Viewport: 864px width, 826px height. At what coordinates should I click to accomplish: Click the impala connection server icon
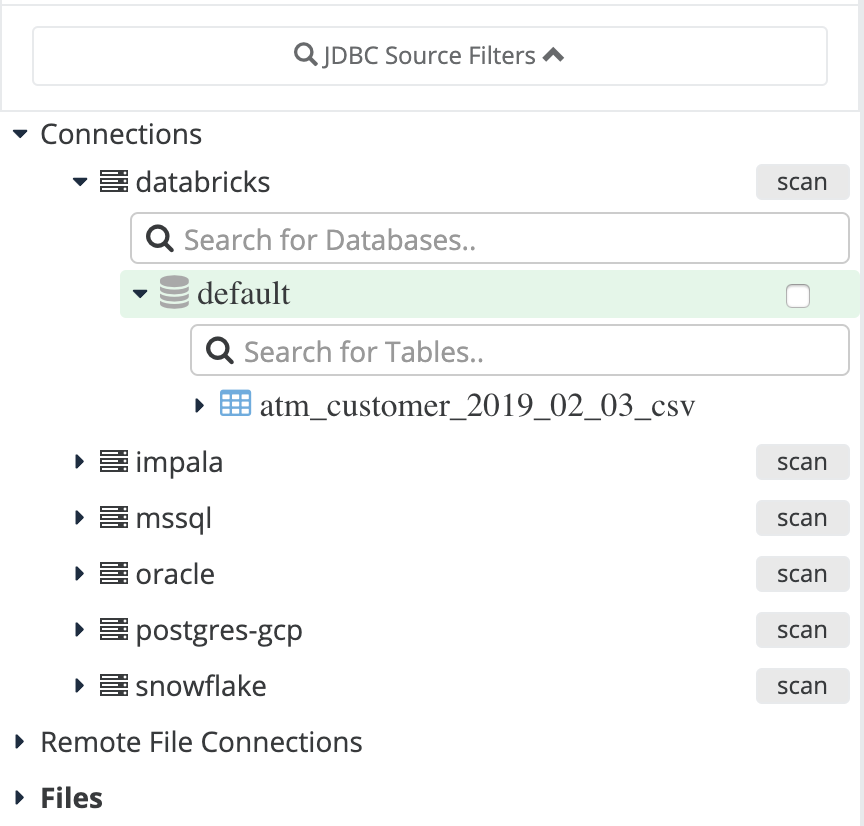click(114, 461)
